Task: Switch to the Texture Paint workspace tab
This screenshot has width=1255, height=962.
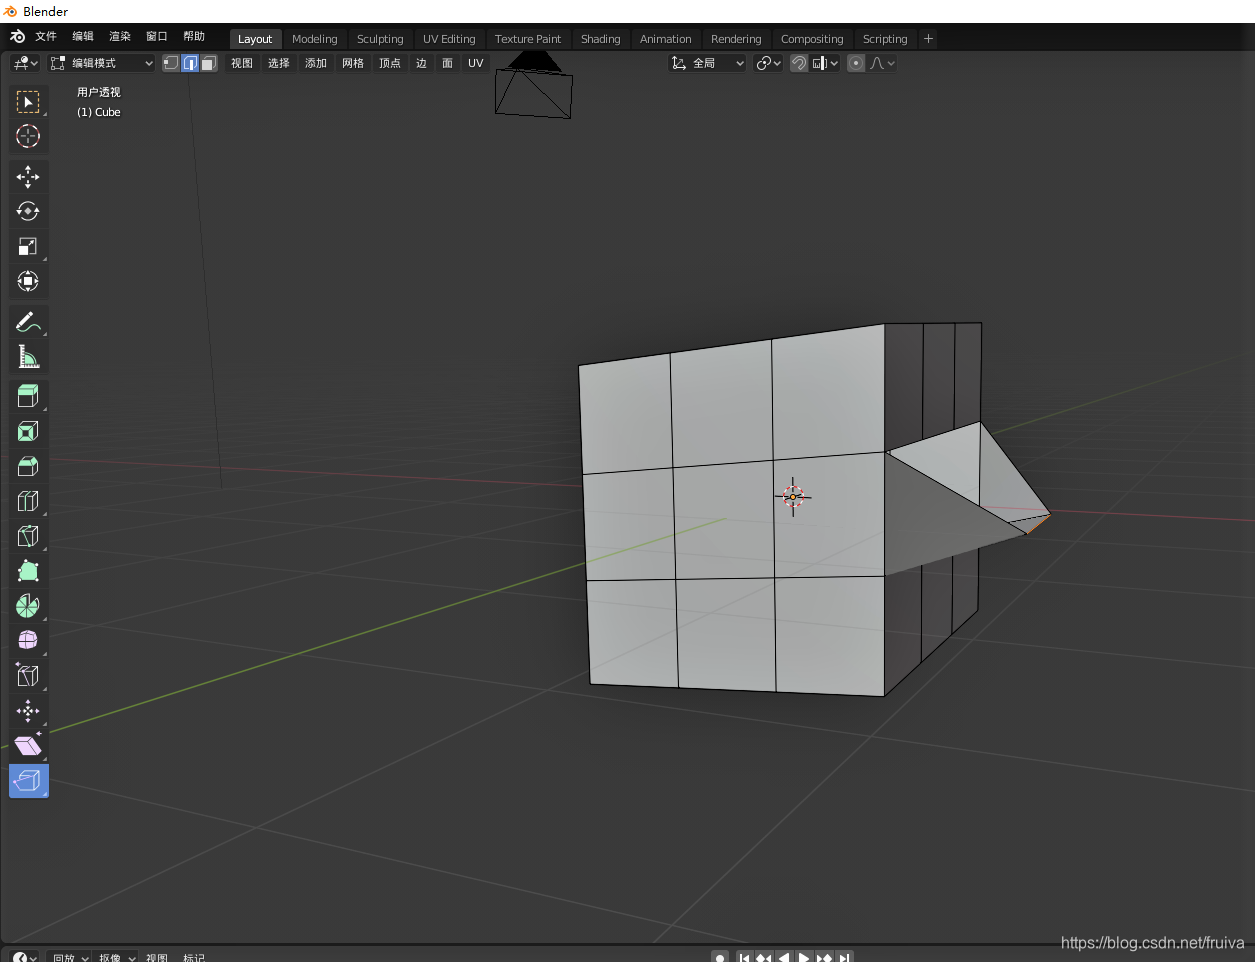Action: (x=528, y=39)
